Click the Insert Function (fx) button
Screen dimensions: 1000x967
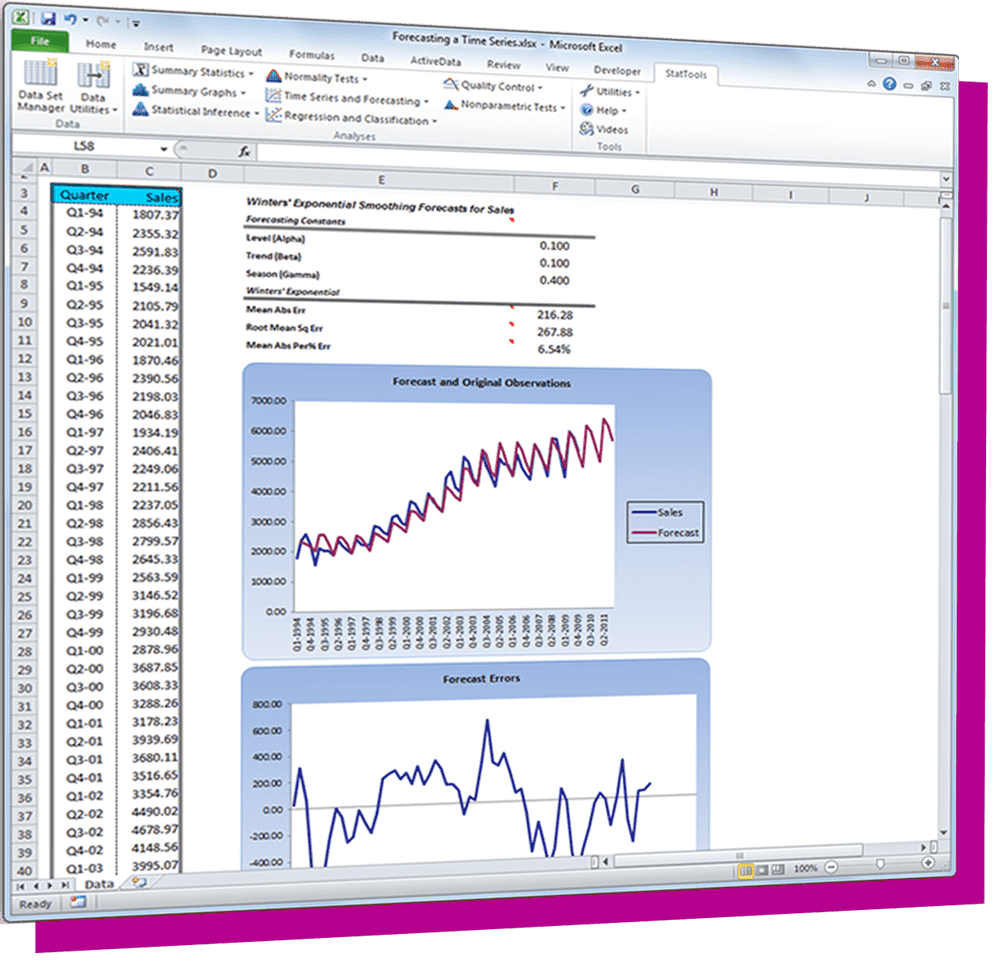(242, 152)
